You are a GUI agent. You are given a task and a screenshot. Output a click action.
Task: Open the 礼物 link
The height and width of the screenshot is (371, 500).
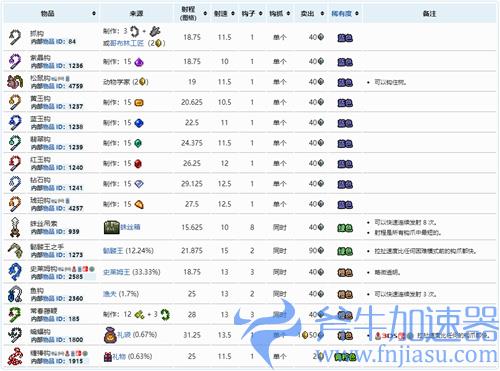[x=119, y=357]
